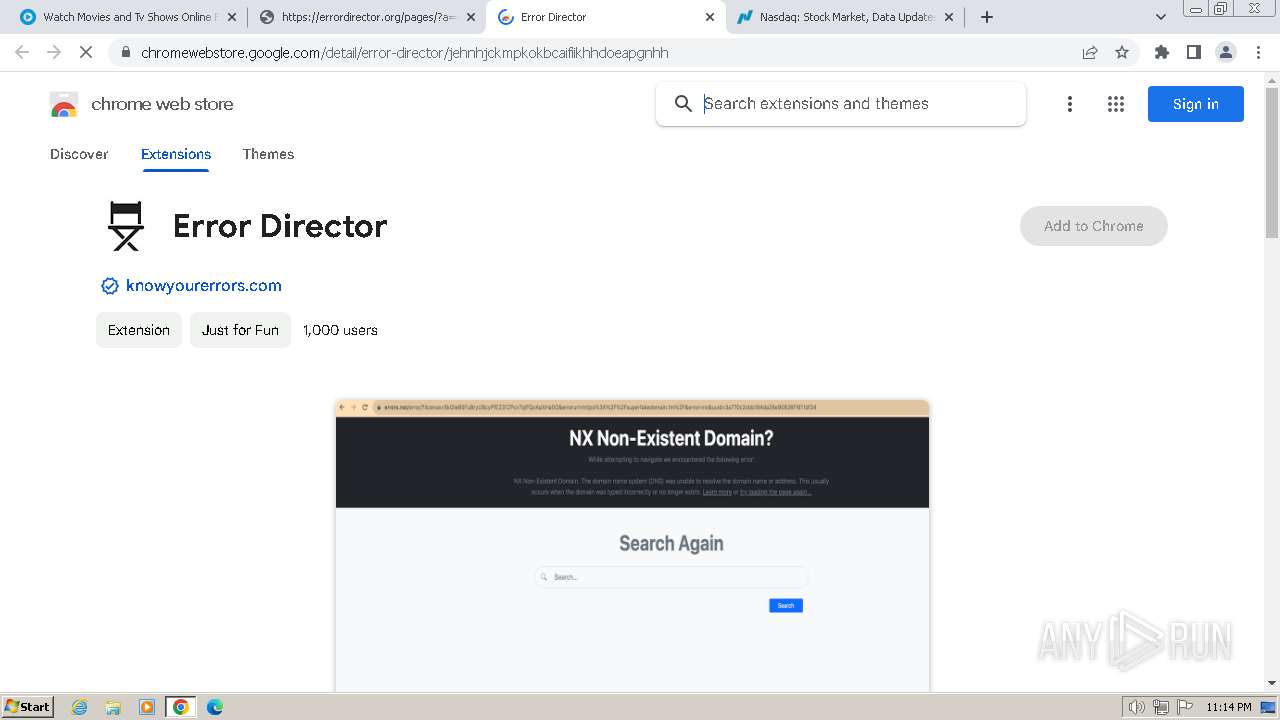Screen dimensions: 1280x720
Task: Open File Explorer from taskbar
Action: click(x=113, y=707)
